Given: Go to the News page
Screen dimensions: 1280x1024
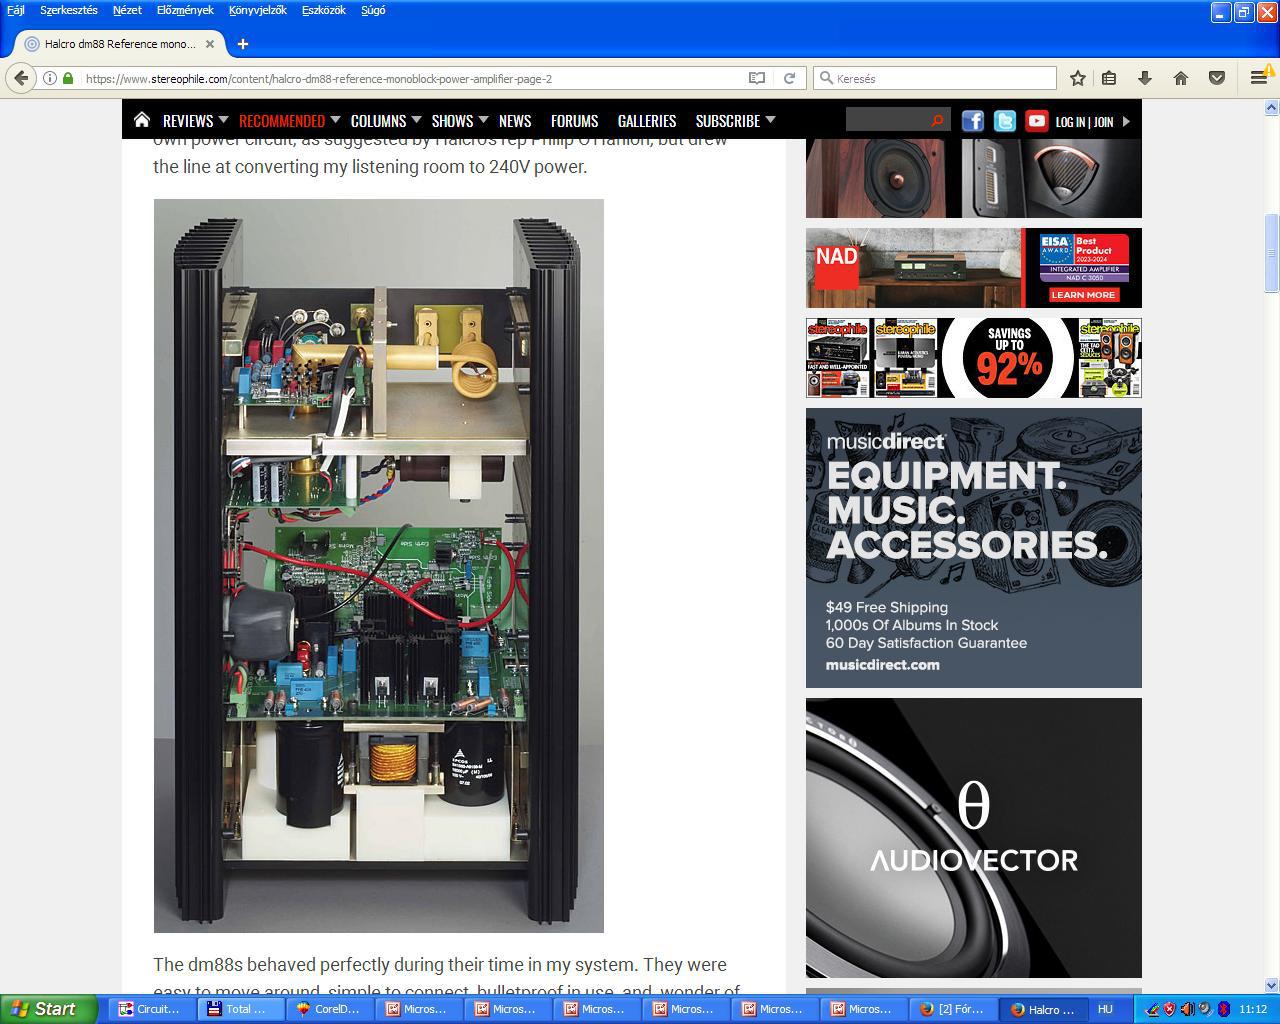Looking at the screenshot, I should (515, 120).
